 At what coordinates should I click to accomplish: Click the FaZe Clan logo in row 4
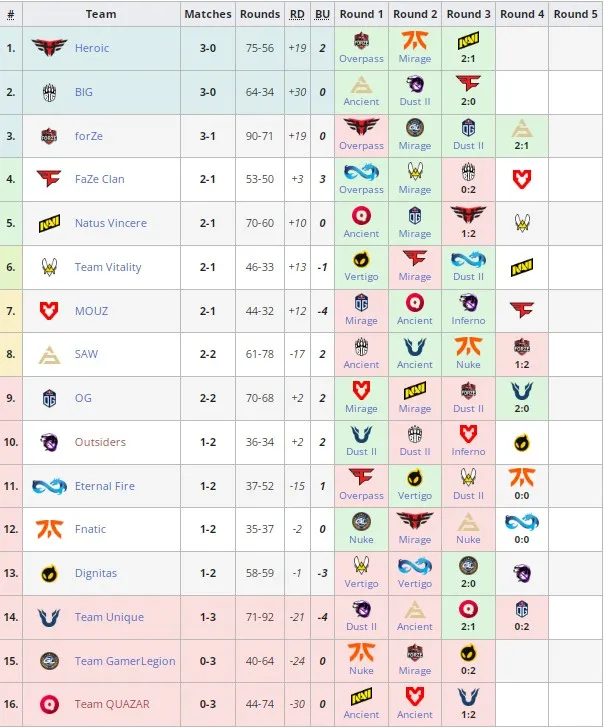[x=49, y=179]
